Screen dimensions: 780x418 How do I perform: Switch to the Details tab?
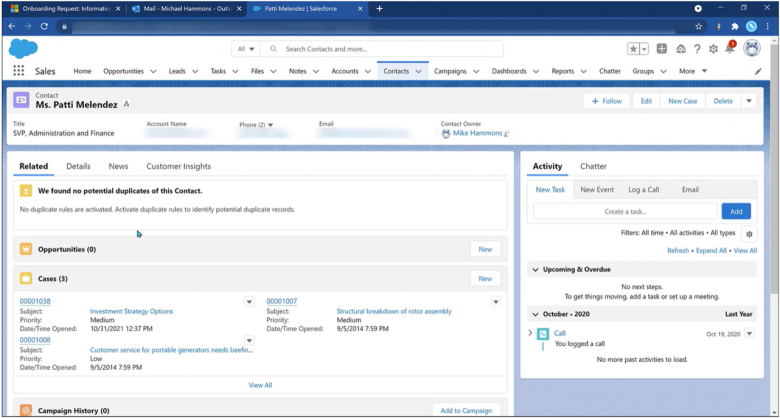coord(78,166)
